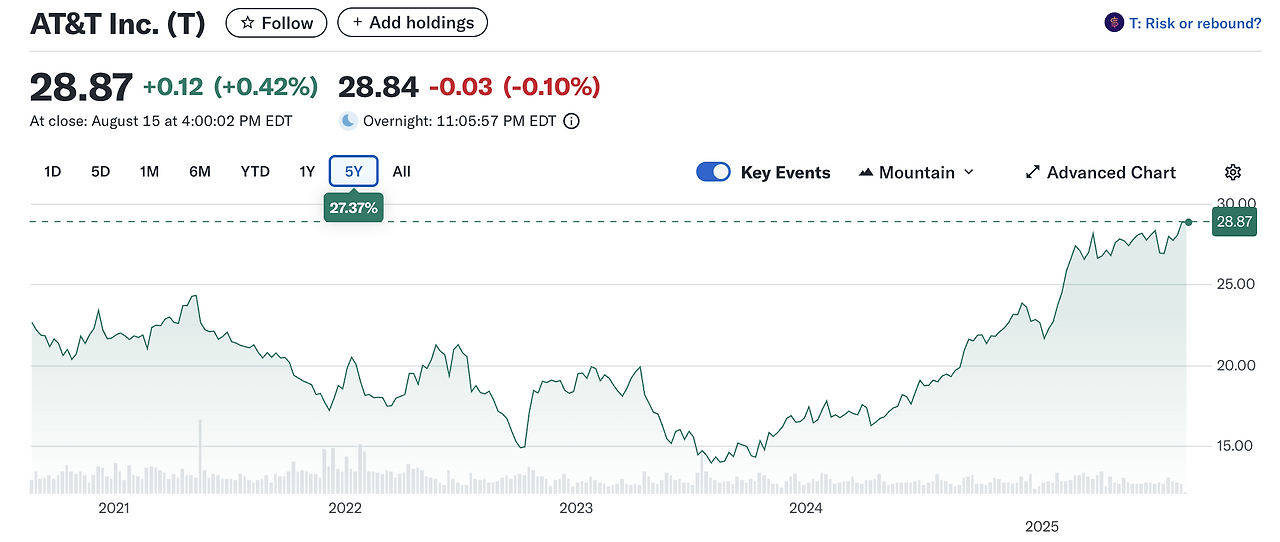The image size is (1280, 542).
Task: Open the T: Risk or rebound? link
Action: (x=1195, y=23)
